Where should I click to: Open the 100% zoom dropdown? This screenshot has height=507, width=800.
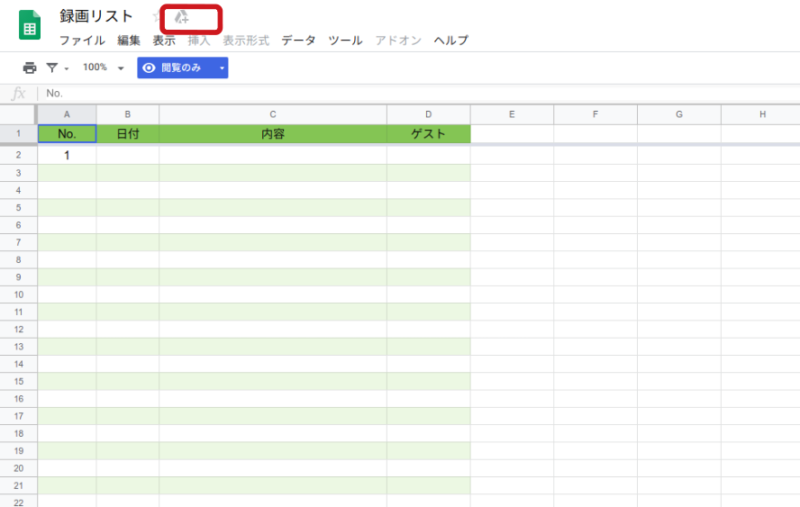[x=104, y=67]
